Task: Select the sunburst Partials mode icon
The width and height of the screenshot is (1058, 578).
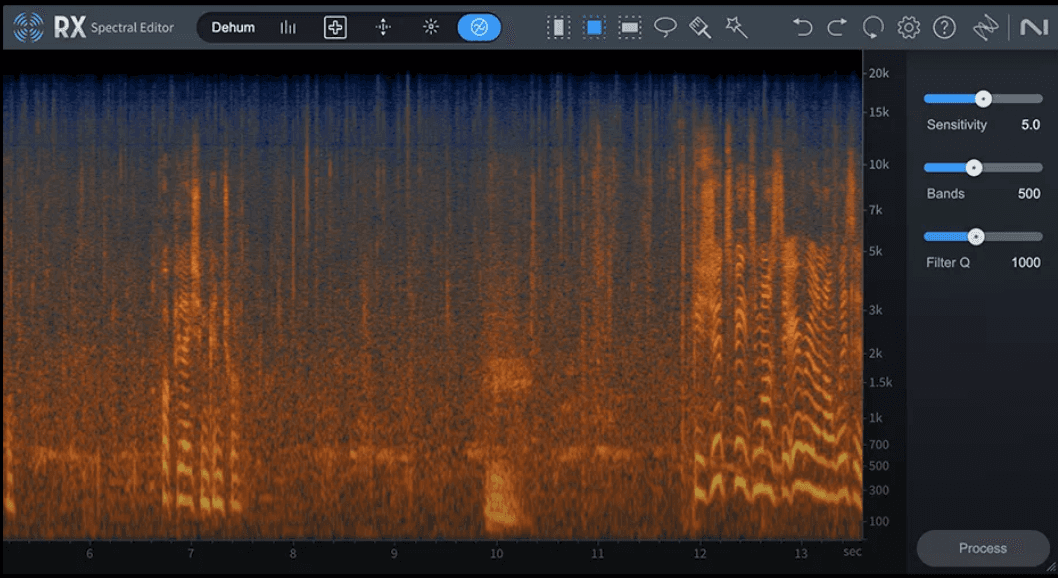Action: coord(430,28)
